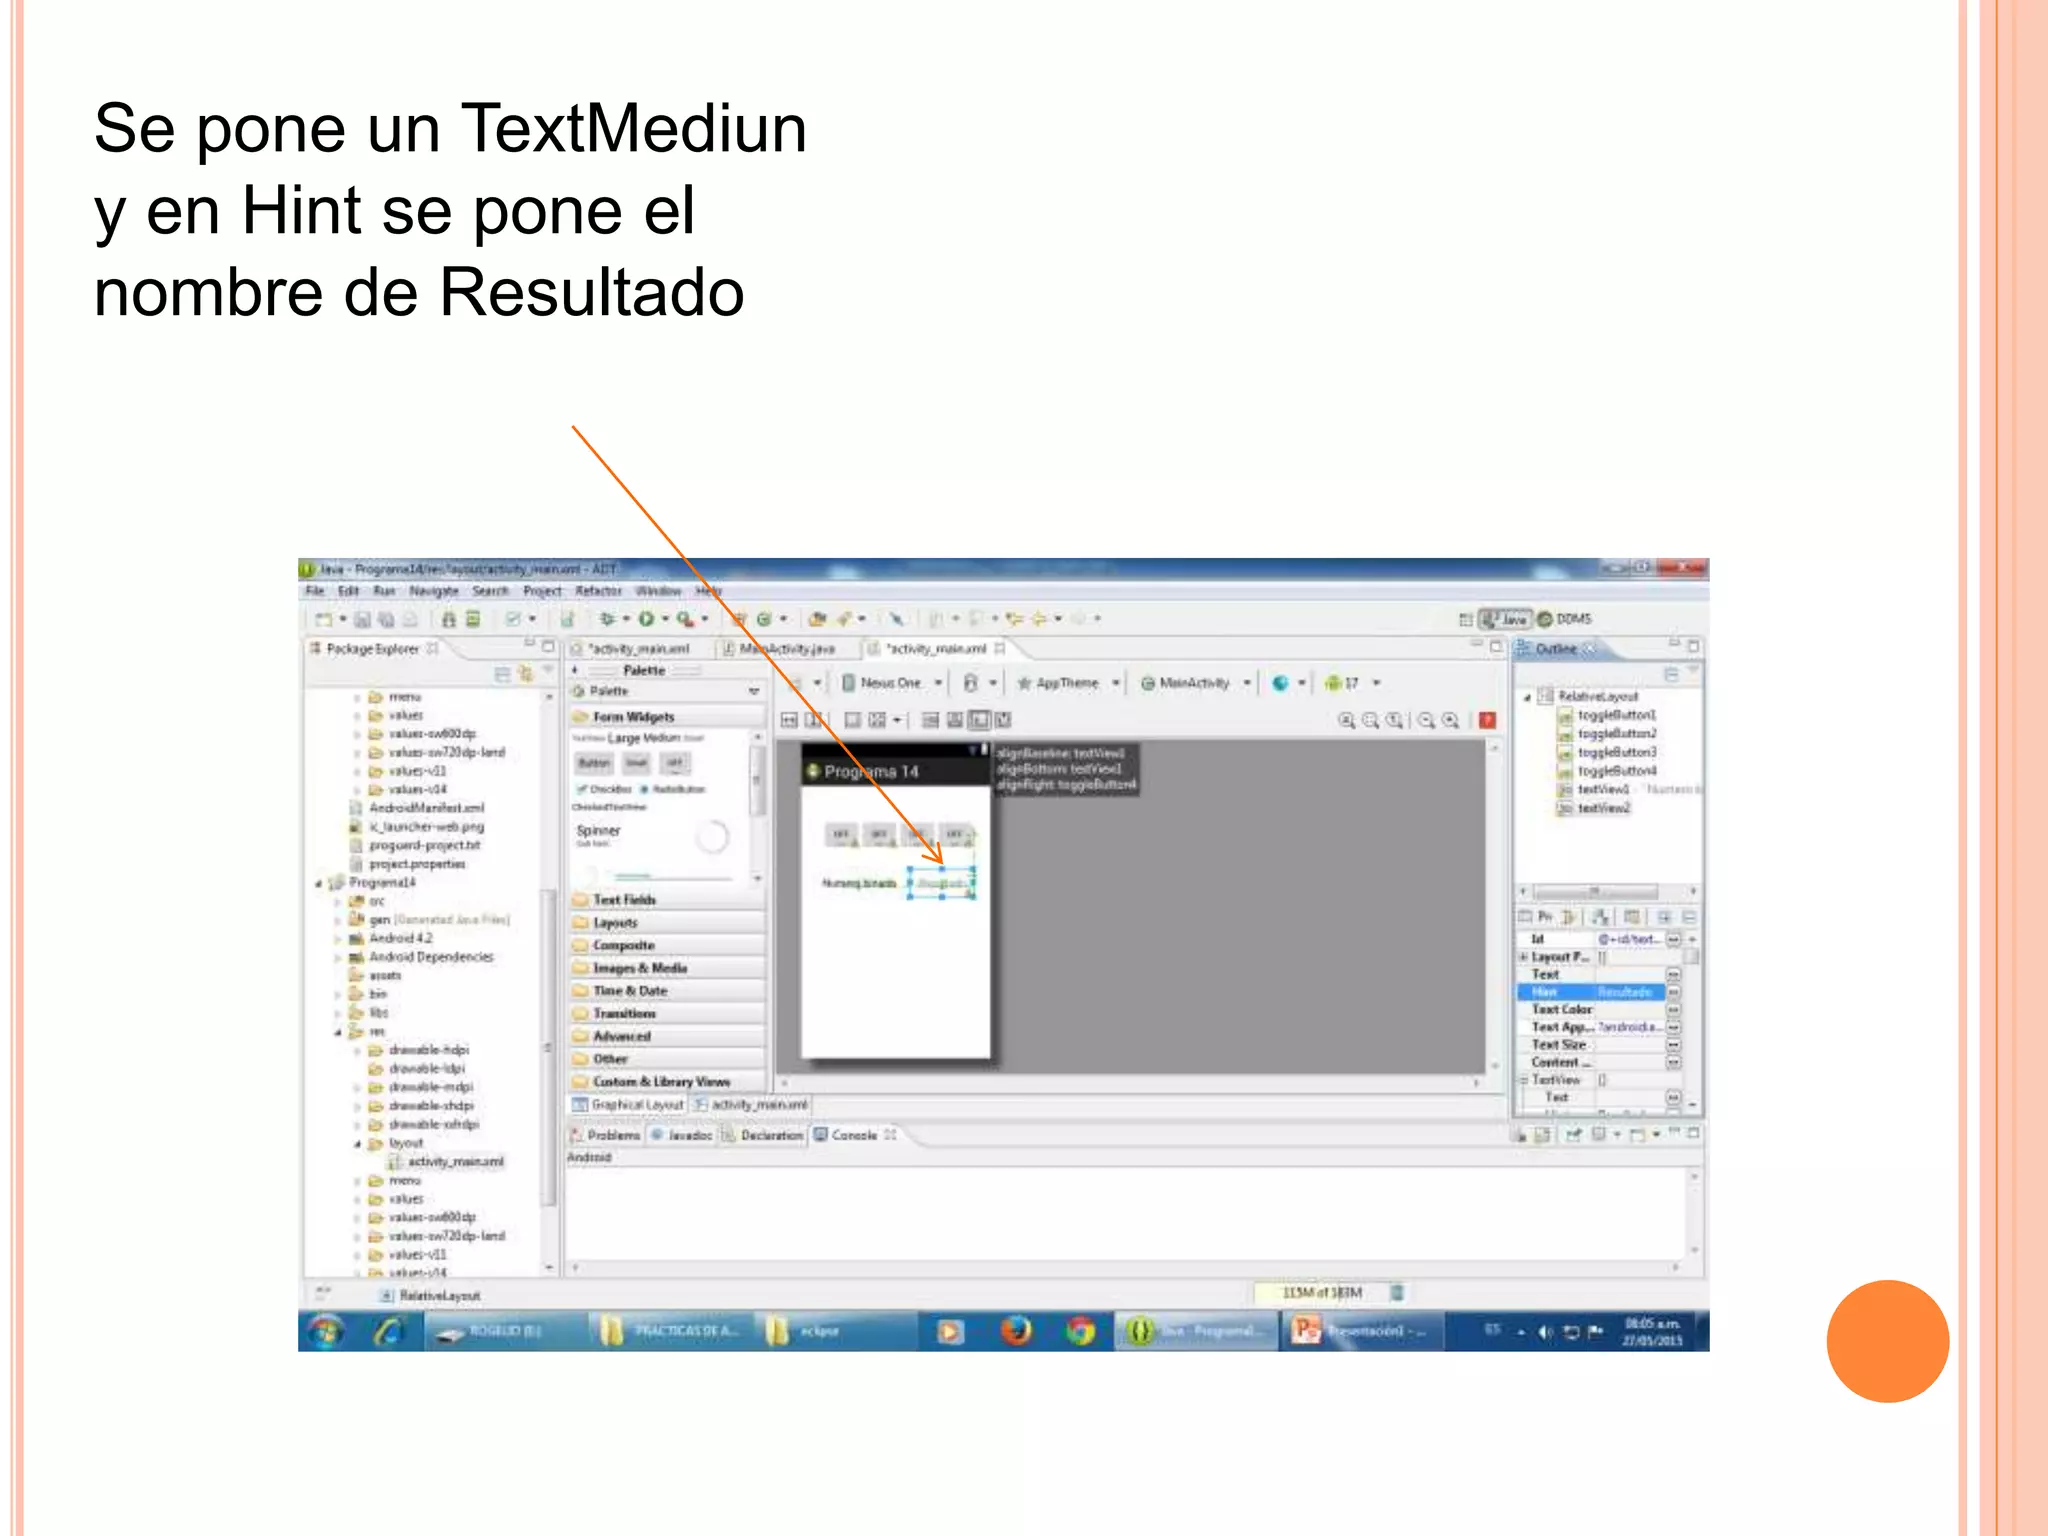Collapse the RelativeLayout node in Outline
This screenshot has width=2048, height=1536.
[1527, 697]
